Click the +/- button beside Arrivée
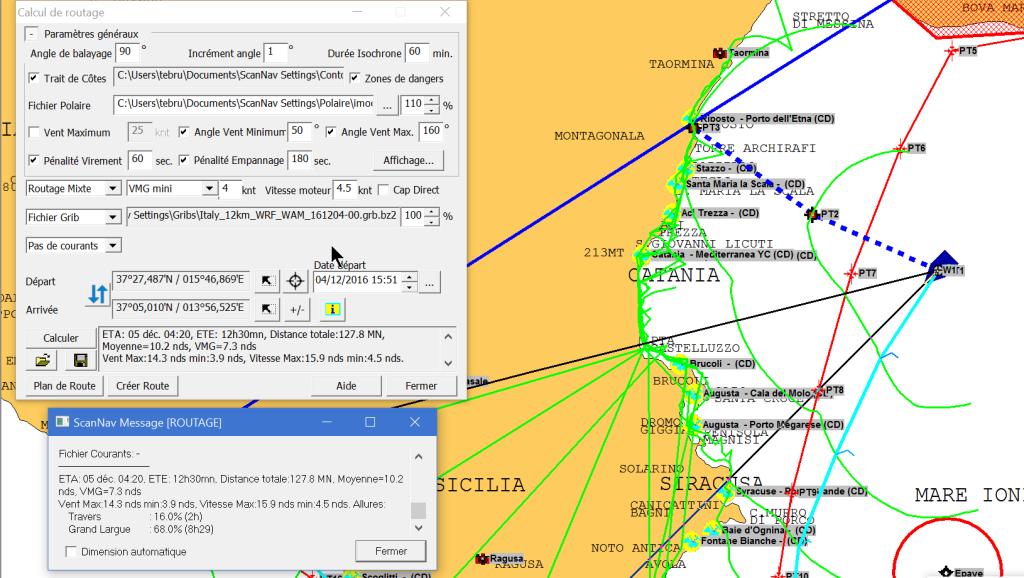This screenshot has height=578, width=1024. [296, 310]
